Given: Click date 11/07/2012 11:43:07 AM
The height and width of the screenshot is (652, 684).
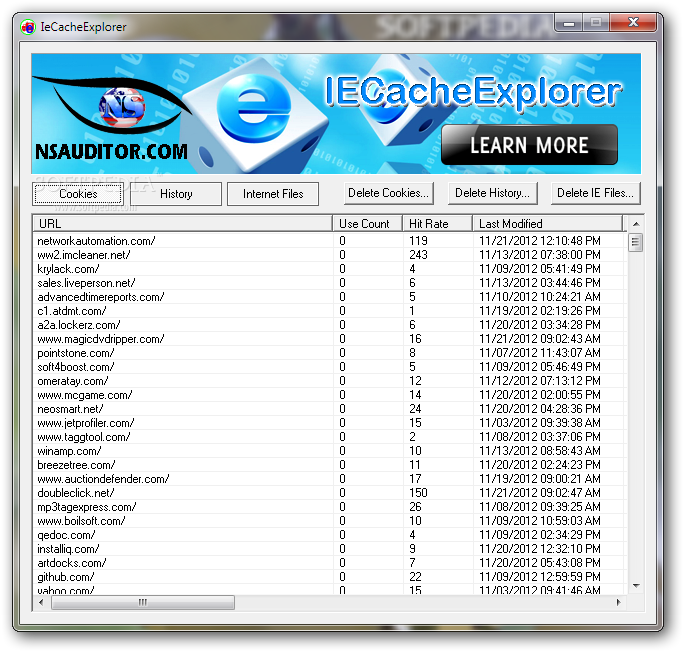Looking at the screenshot, I should pyautogui.click(x=540, y=352).
